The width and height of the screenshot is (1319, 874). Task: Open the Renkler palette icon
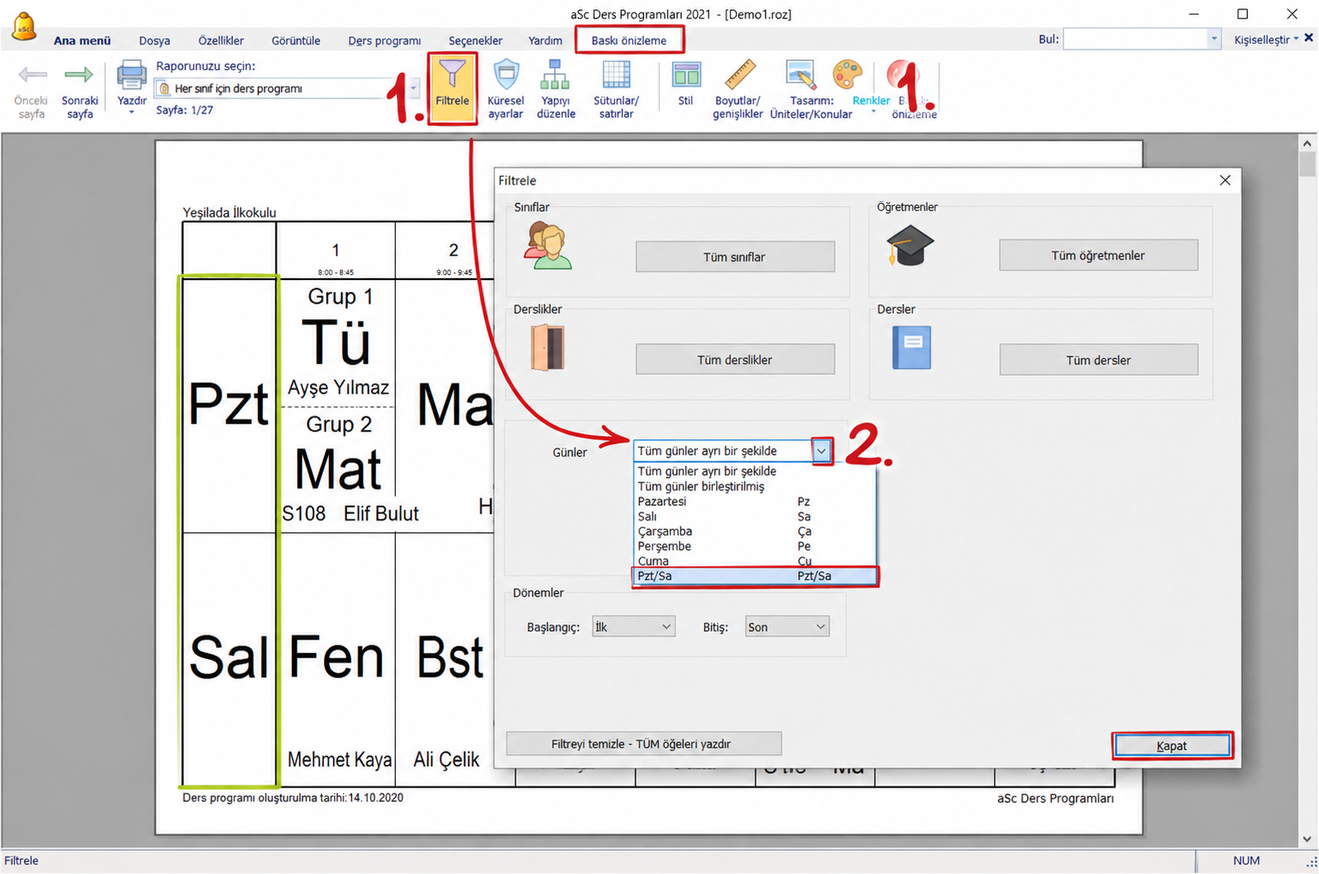[845, 75]
